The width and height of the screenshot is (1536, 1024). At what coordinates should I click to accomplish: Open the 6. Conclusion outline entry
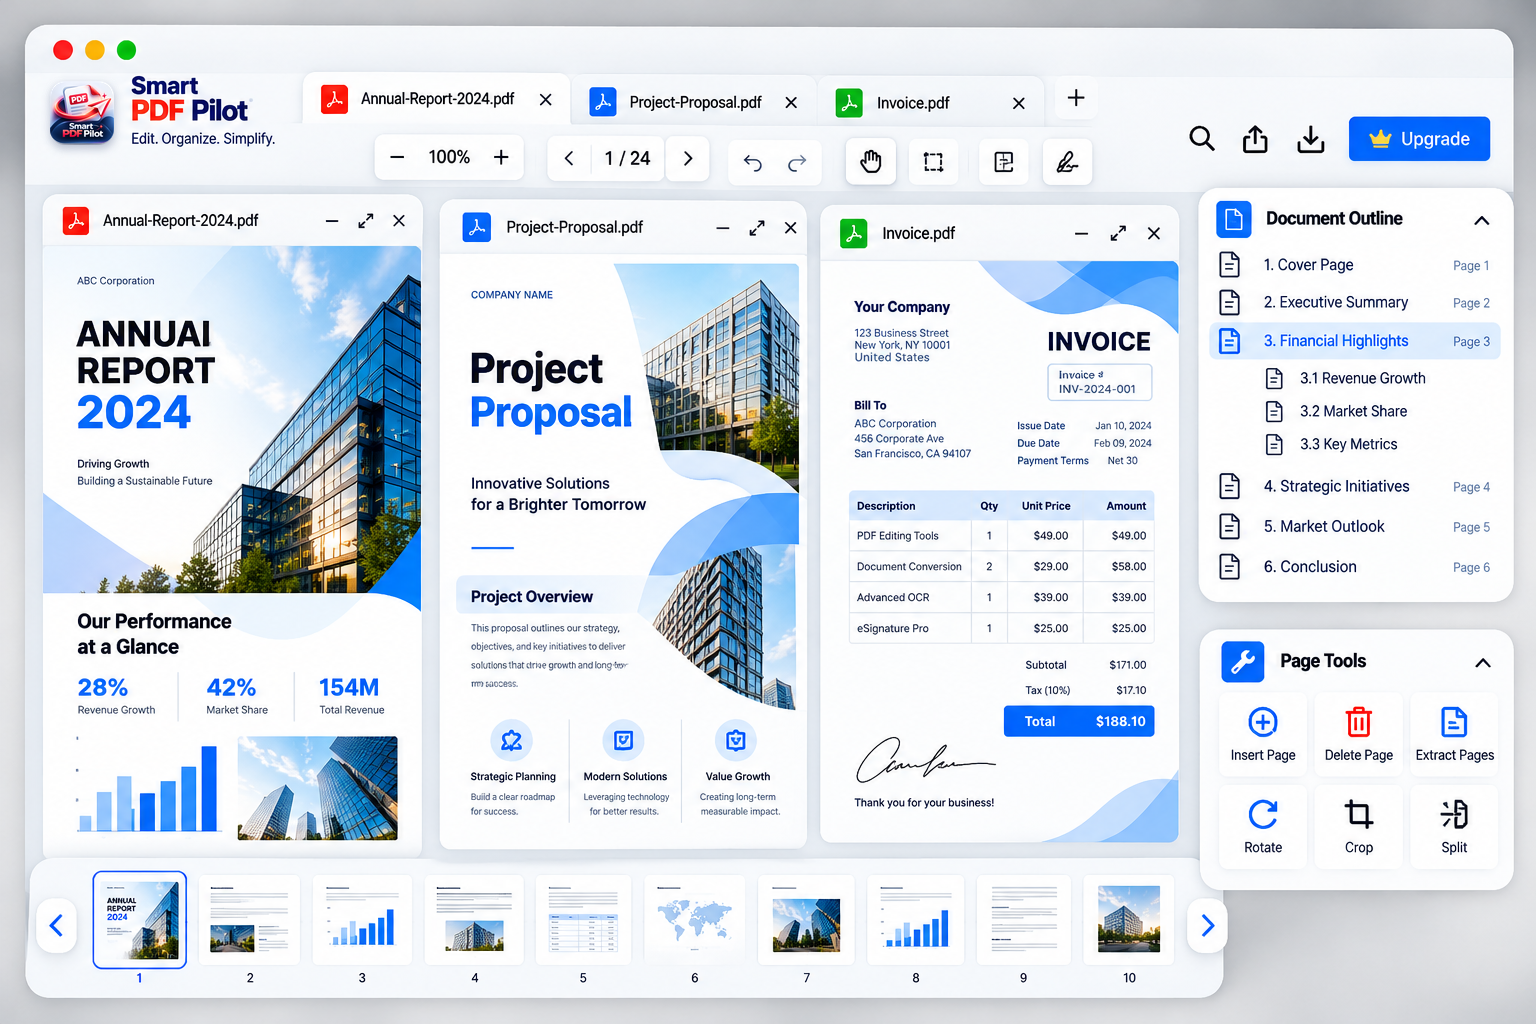1355,567
